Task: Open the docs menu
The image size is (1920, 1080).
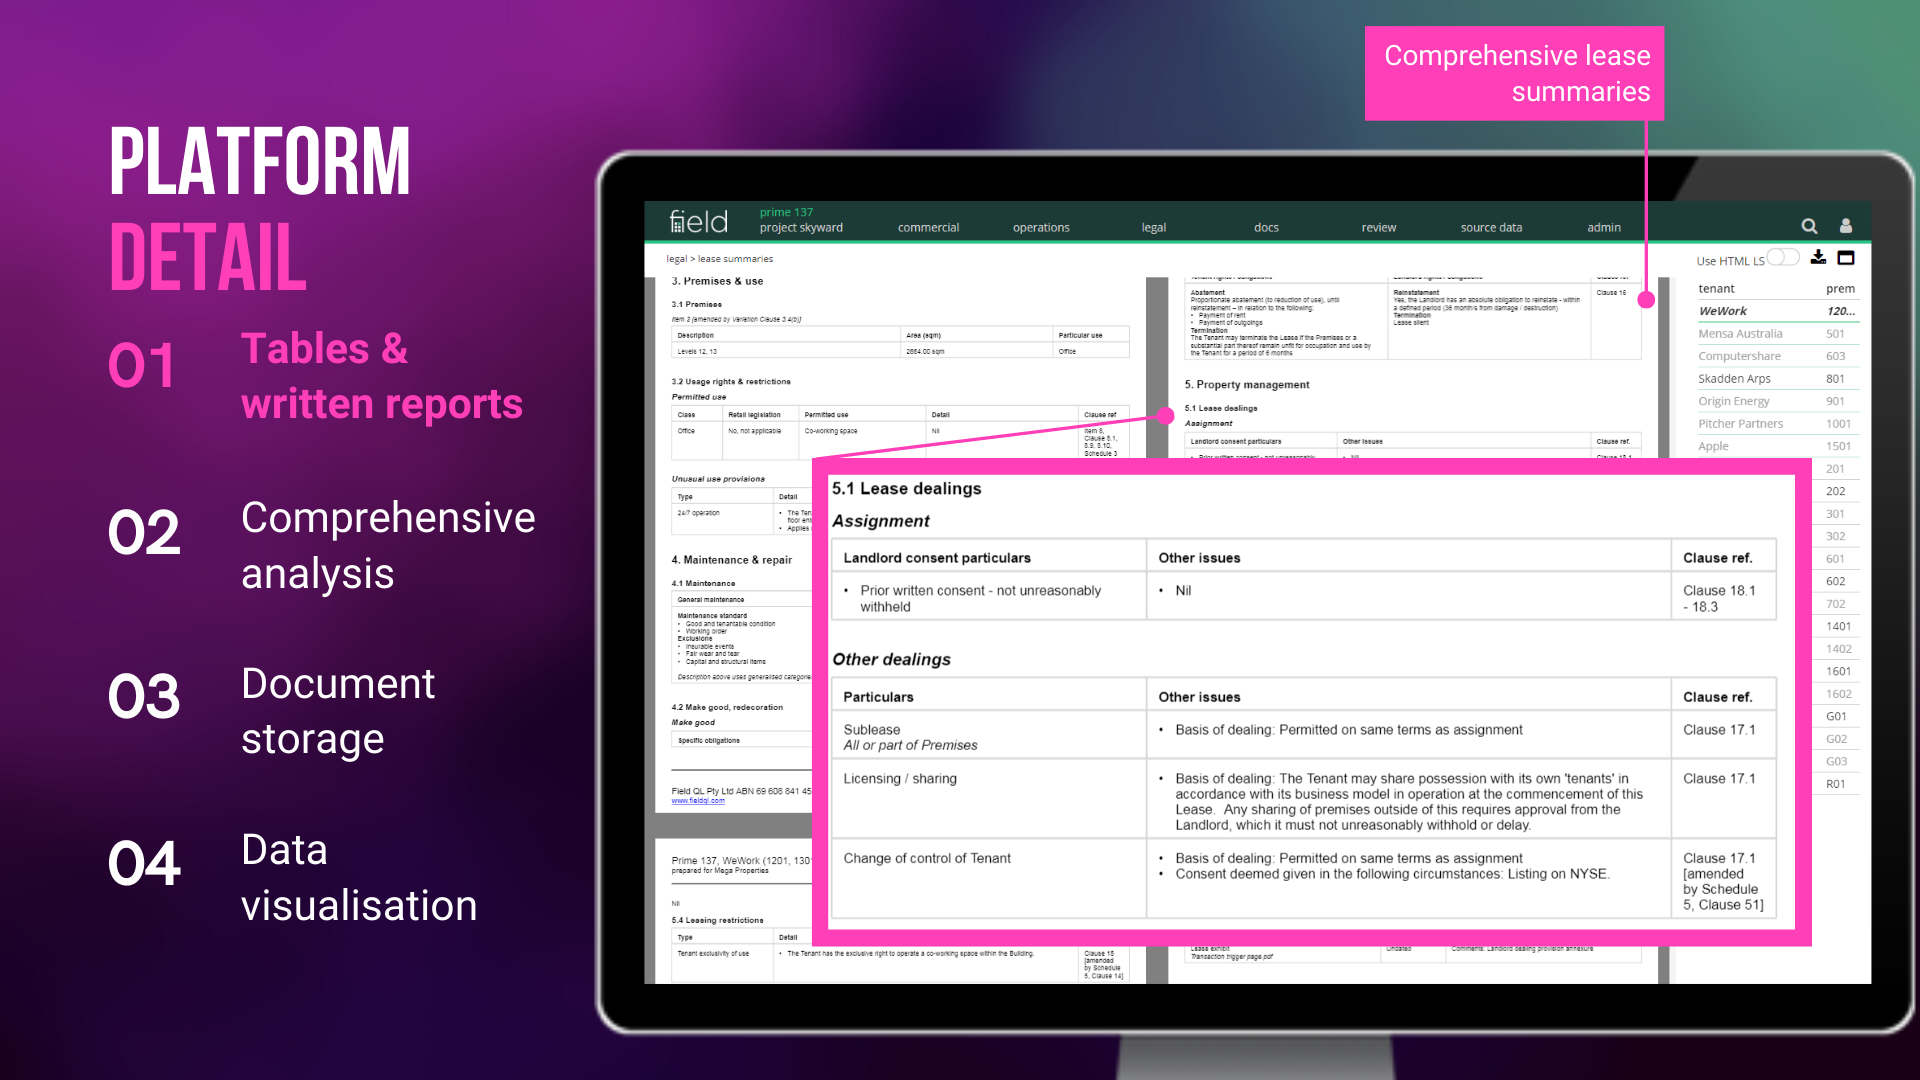Action: click(x=1266, y=228)
